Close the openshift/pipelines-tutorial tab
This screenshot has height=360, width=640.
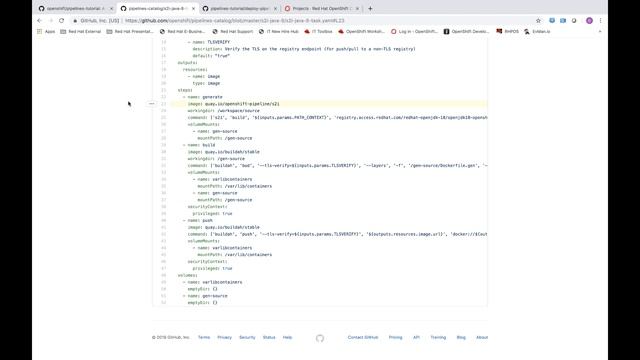111,9
